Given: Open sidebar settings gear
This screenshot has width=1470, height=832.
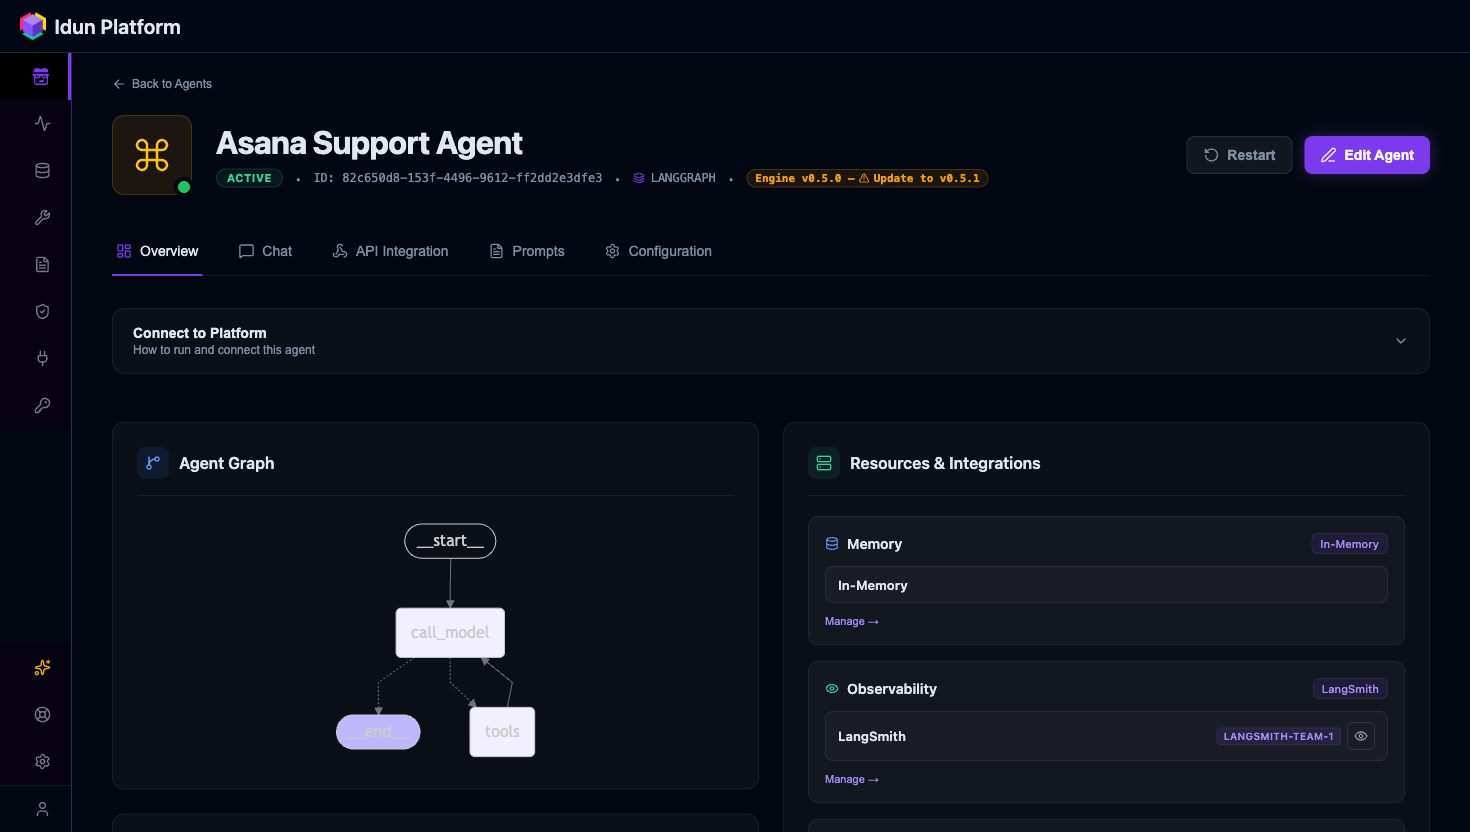Looking at the screenshot, I should (41, 761).
